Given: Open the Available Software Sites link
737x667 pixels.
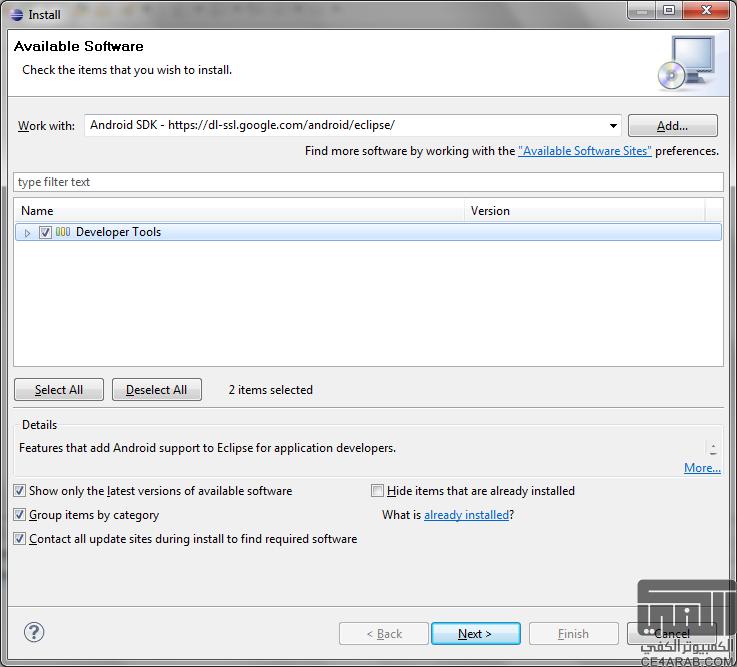Looking at the screenshot, I should pyautogui.click(x=585, y=151).
